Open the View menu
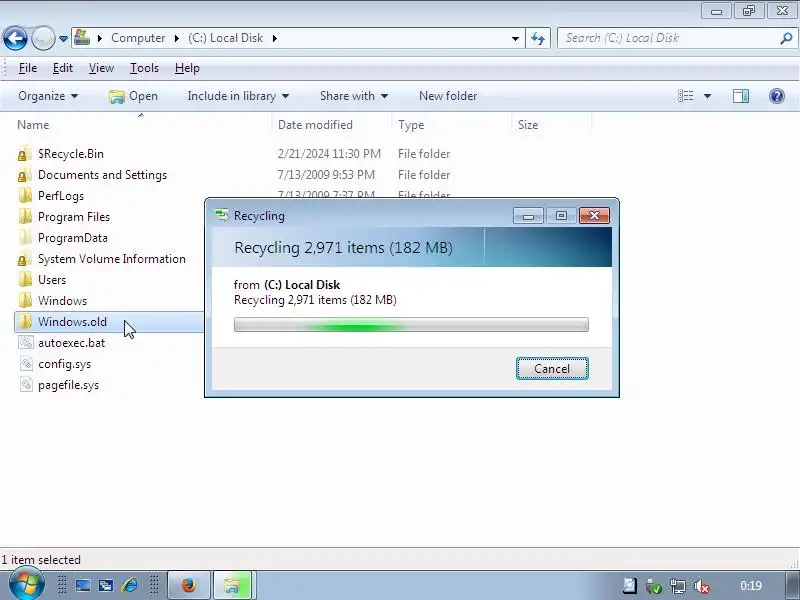Screen dimensions: 800x600 (101, 68)
